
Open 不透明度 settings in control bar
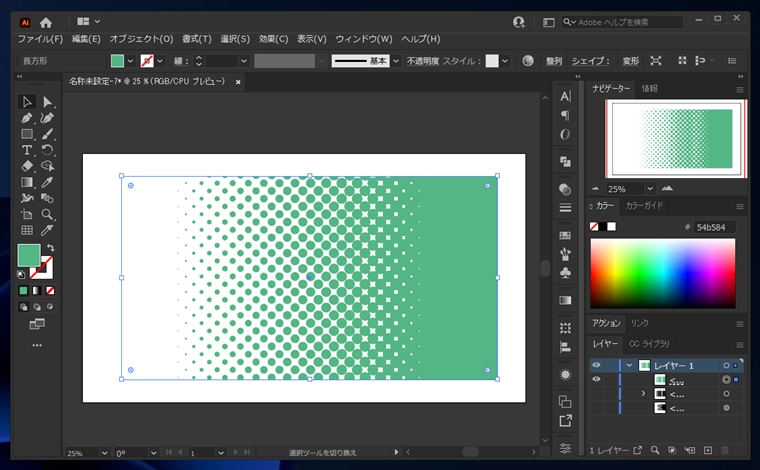click(x=423, y=61)
